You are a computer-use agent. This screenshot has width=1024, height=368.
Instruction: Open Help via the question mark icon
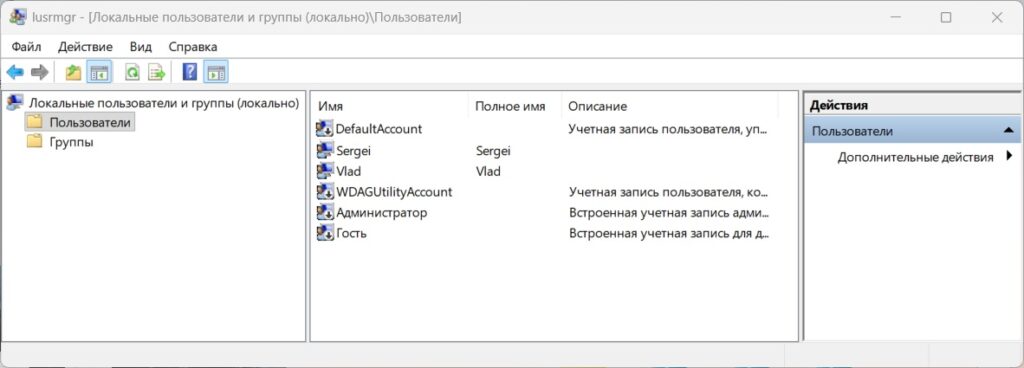(x=189, y=72)
